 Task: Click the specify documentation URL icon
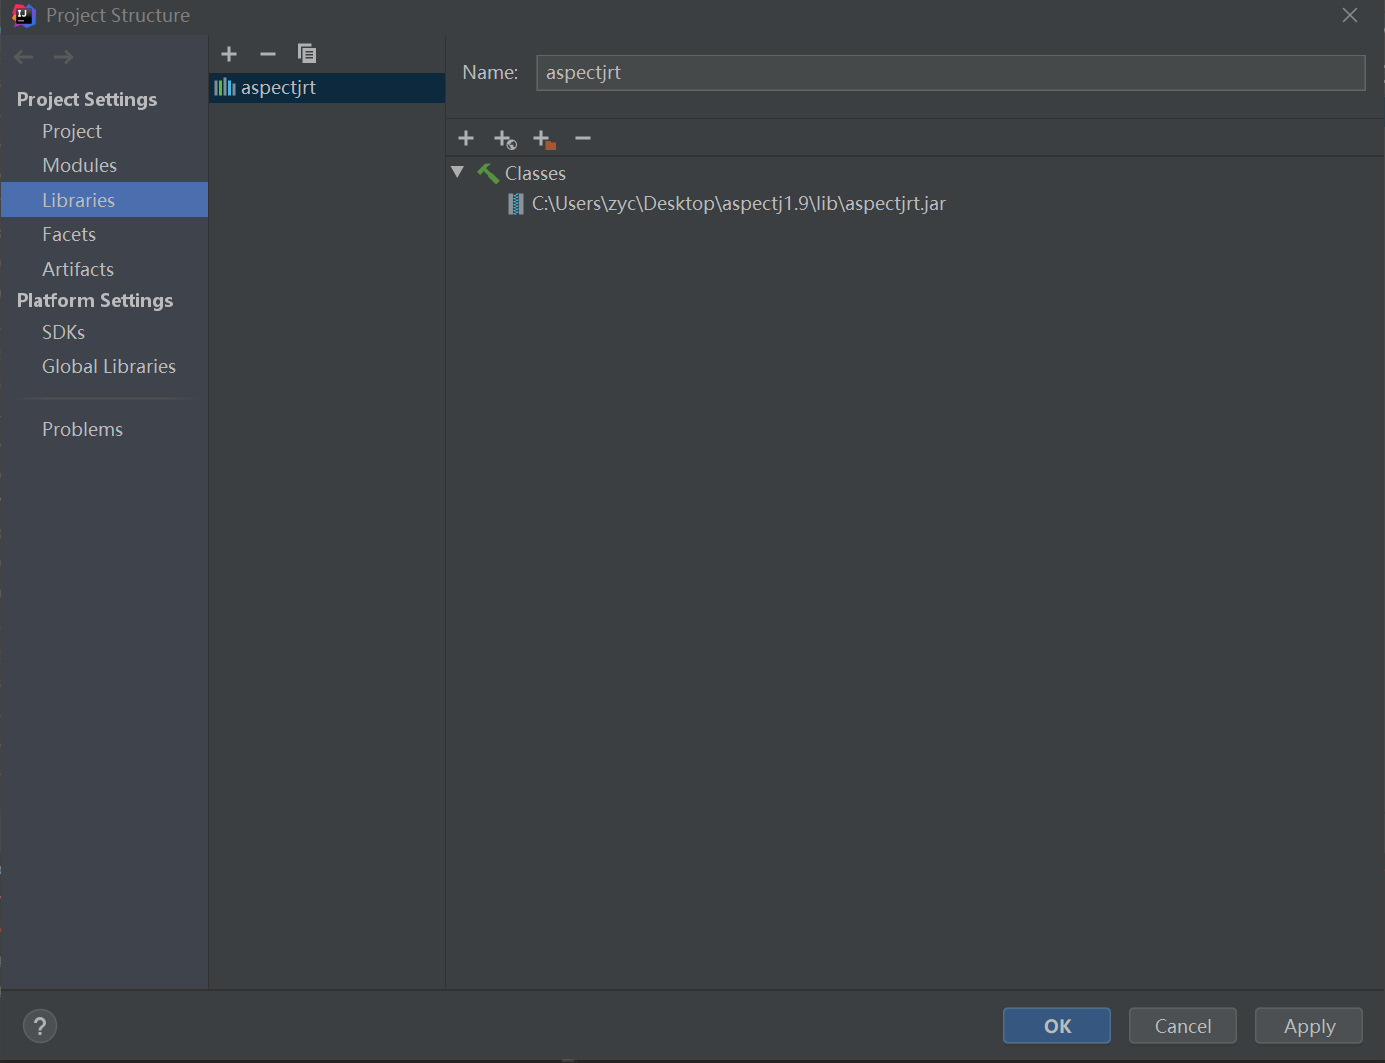click(505, 139)
